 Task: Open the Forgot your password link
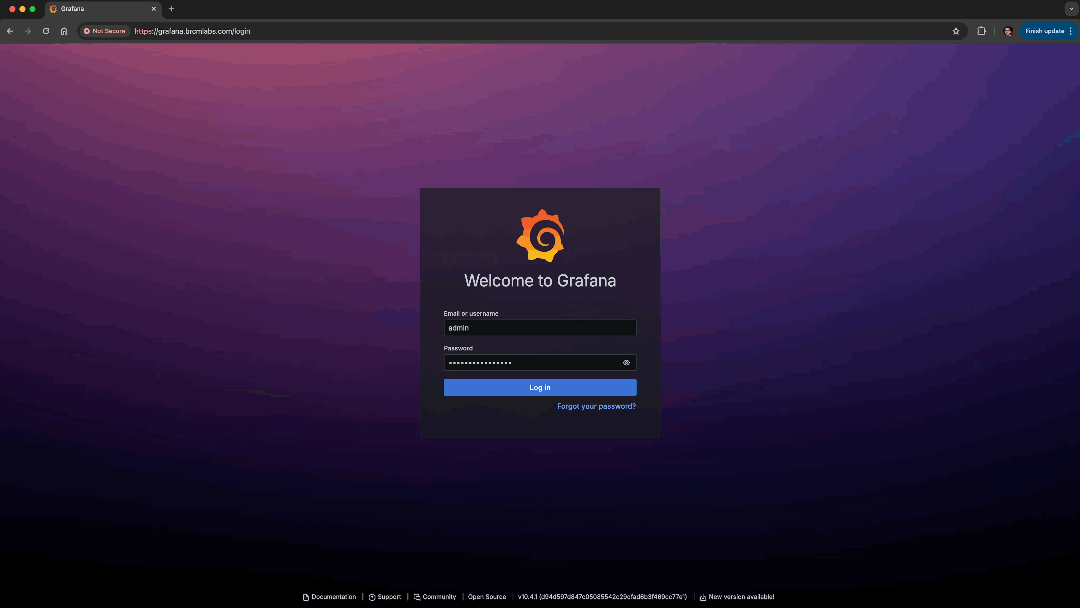pyautogui.click(x=596, y=406)
